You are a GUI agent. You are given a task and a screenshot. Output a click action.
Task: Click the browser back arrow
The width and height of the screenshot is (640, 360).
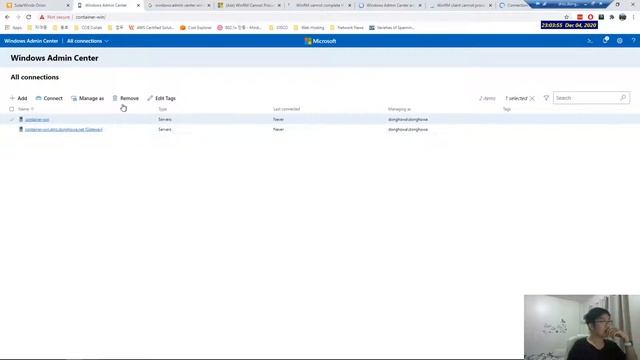(x=7, y=17)
